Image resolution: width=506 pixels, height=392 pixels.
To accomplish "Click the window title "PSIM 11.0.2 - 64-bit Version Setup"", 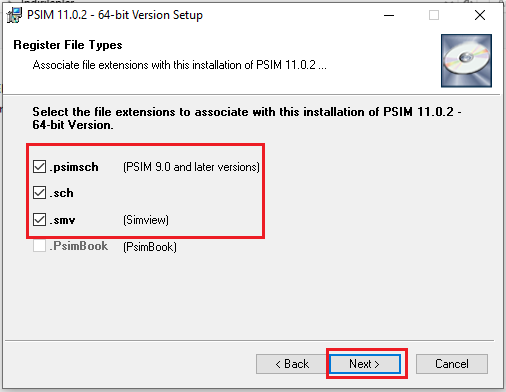I will coord(115,15).
